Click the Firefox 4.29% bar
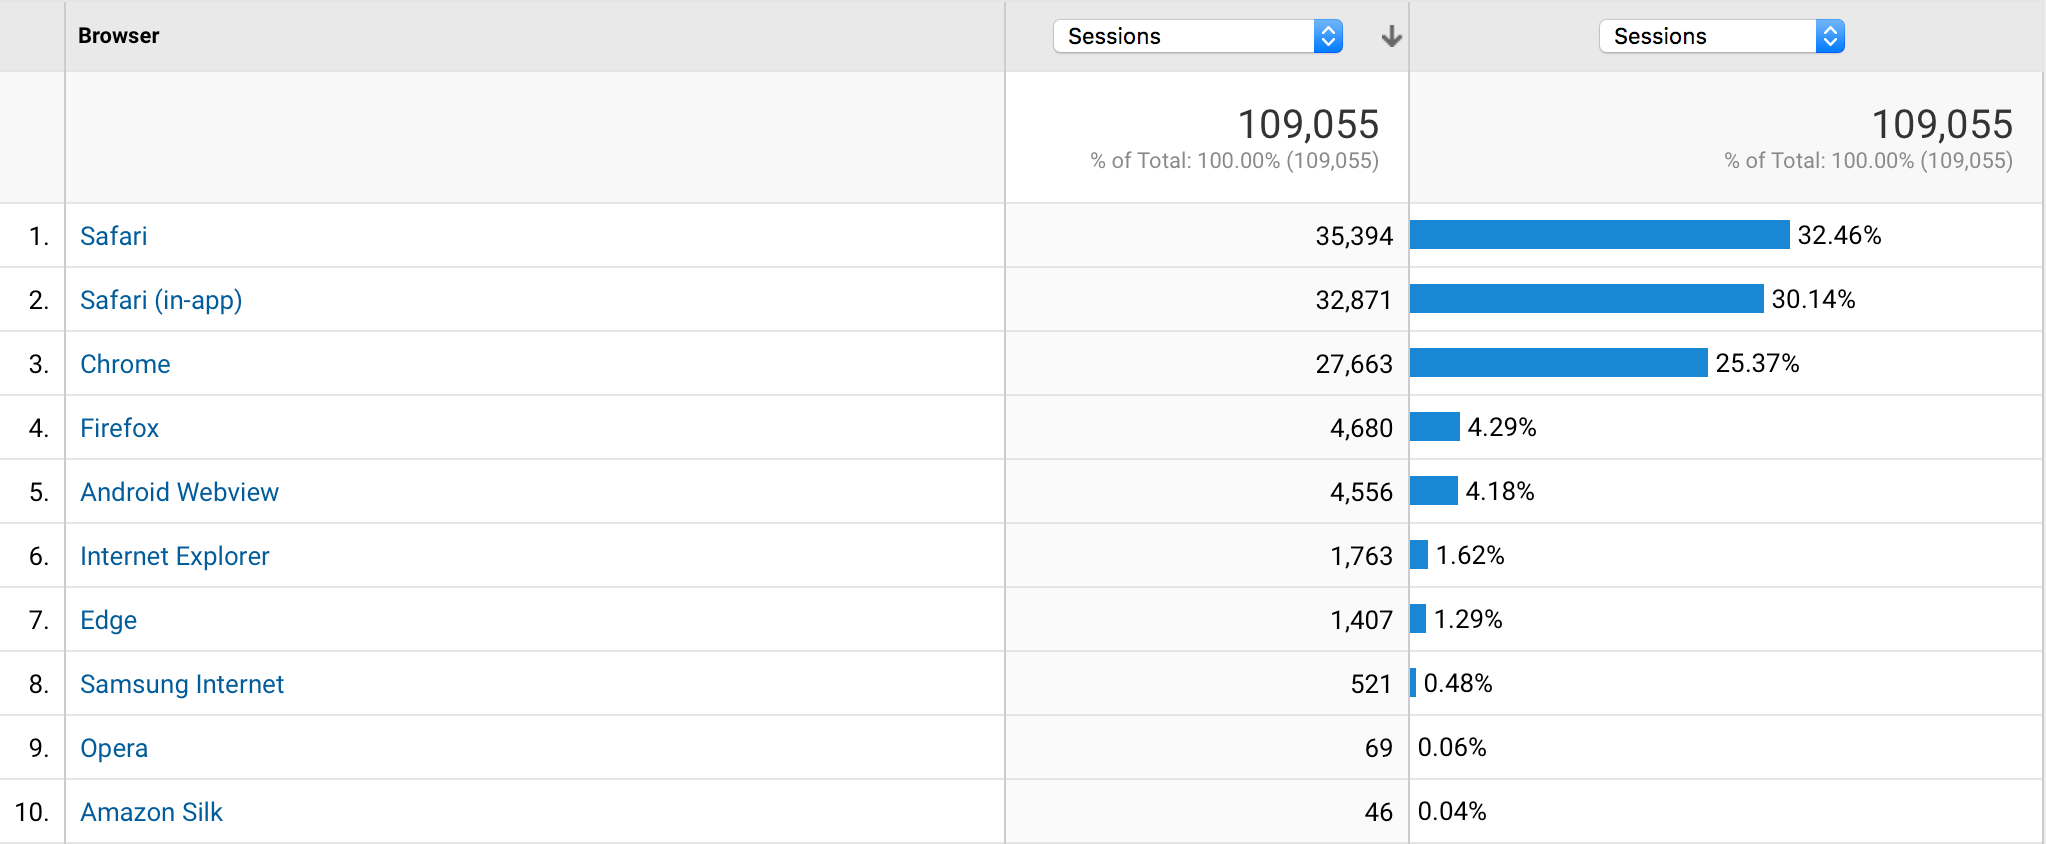The width and height of the screenshot is (2046, 844). pyautogui.click(x=1434, y=427)
